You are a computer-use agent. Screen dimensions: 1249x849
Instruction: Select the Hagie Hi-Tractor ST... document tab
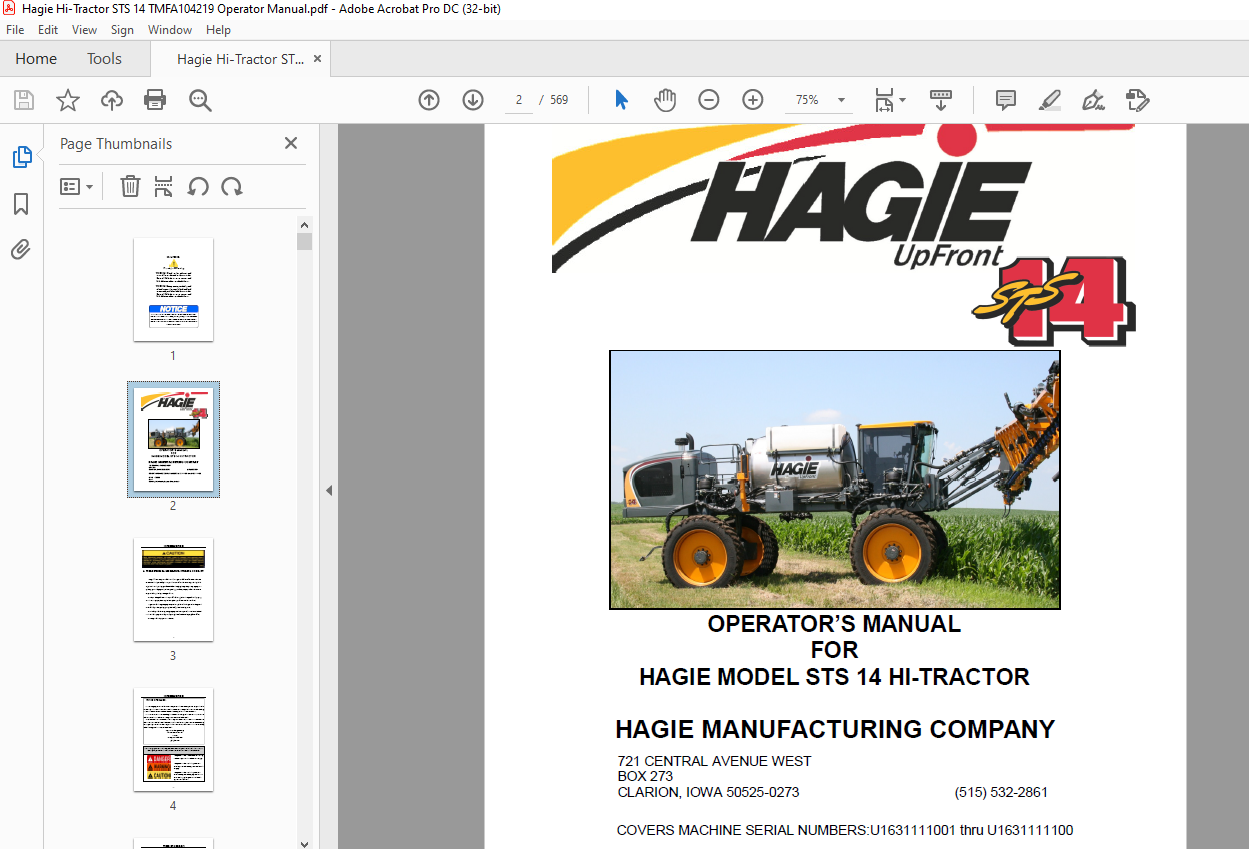coord(241,59)
